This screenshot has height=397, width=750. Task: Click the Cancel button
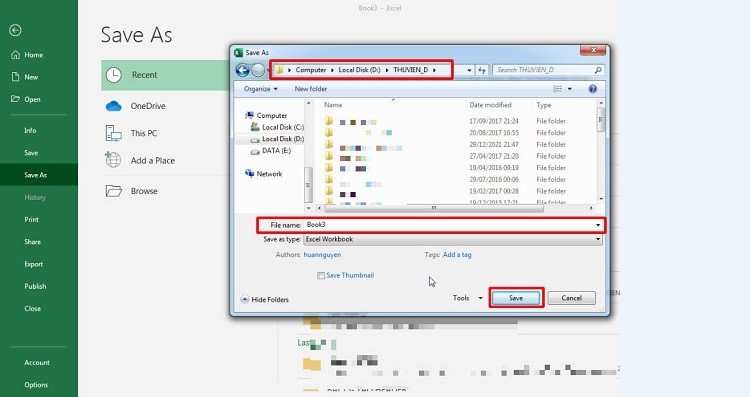572,298
